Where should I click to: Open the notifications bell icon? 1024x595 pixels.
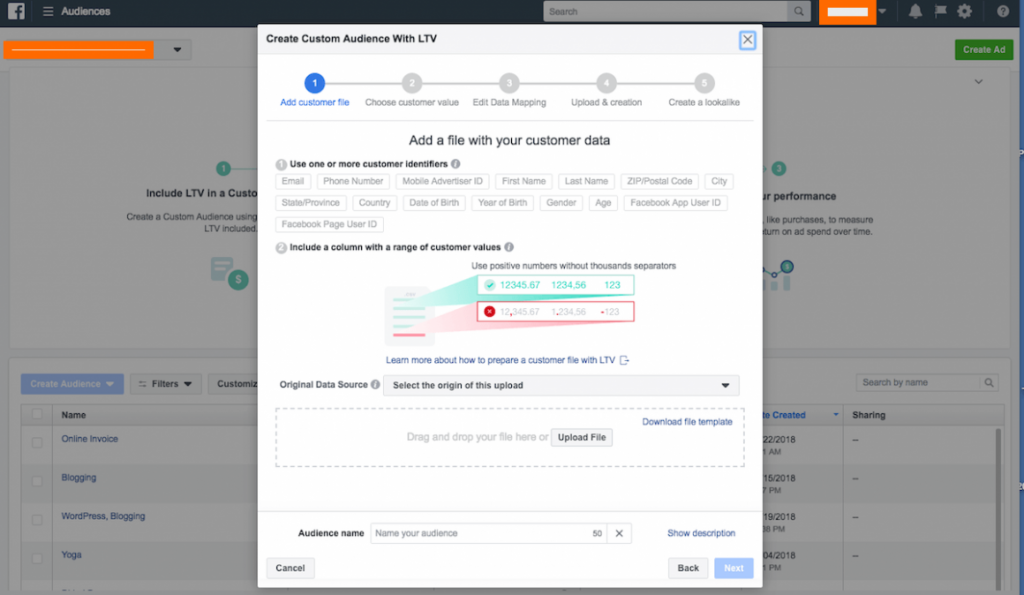(915, 11)
